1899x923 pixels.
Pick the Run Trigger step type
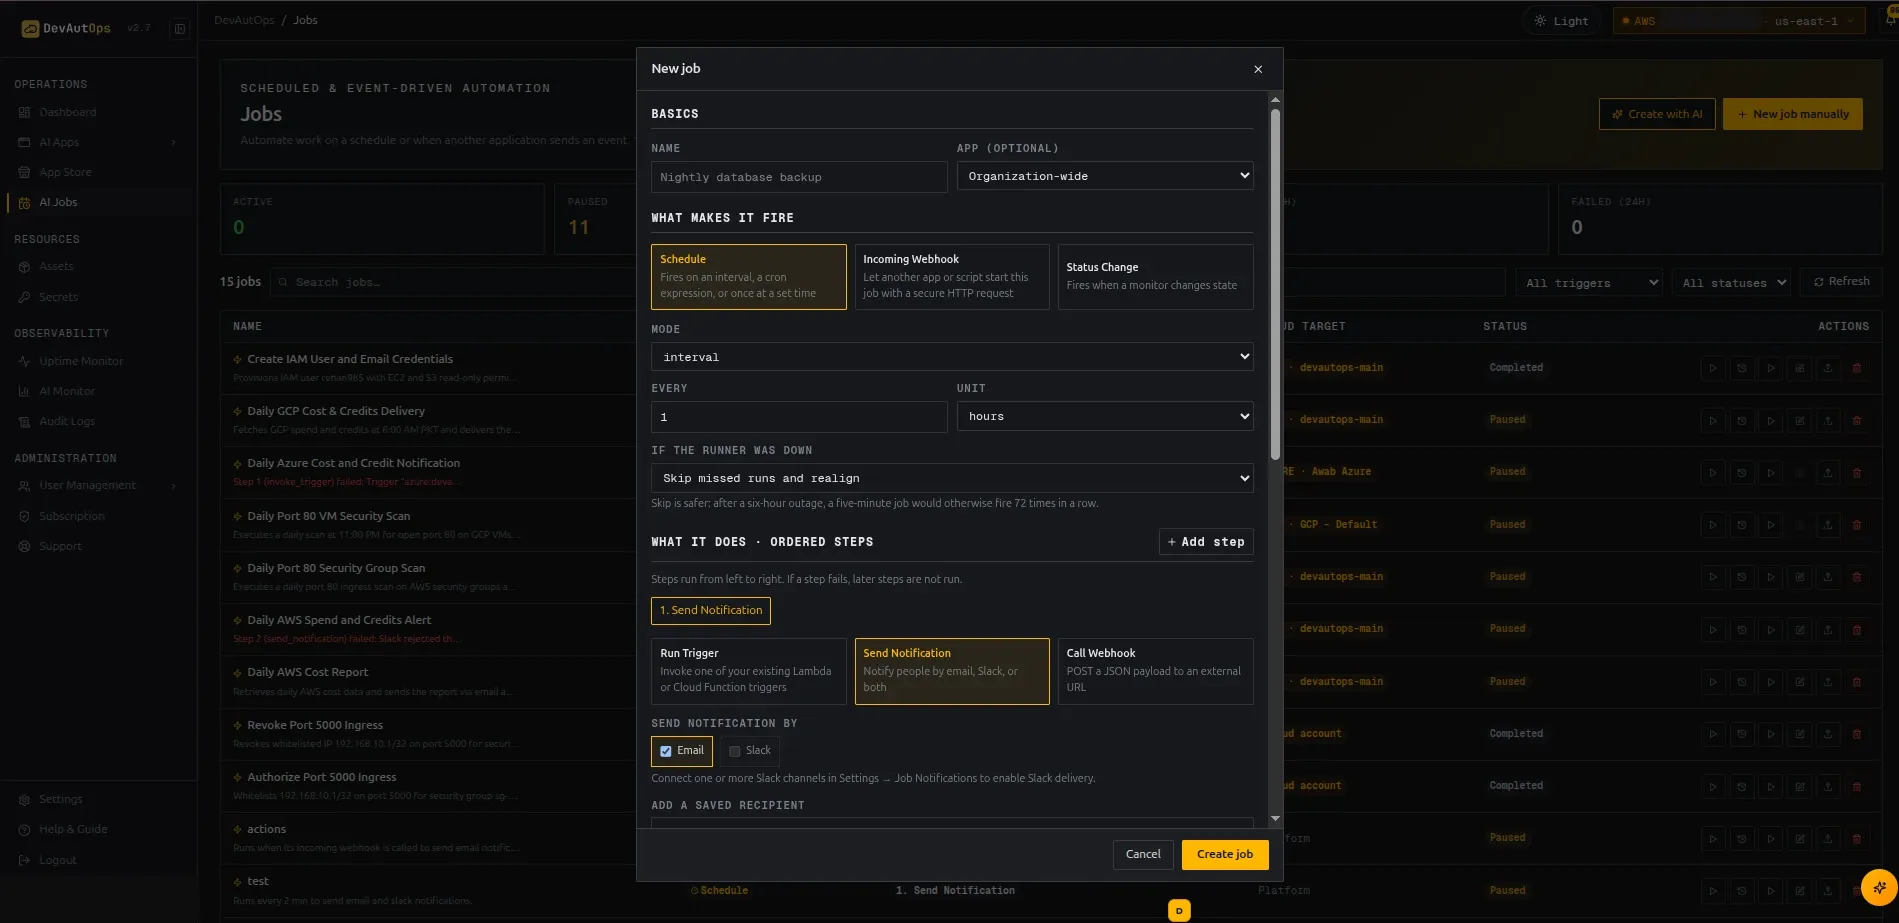(x=748, y=671)
